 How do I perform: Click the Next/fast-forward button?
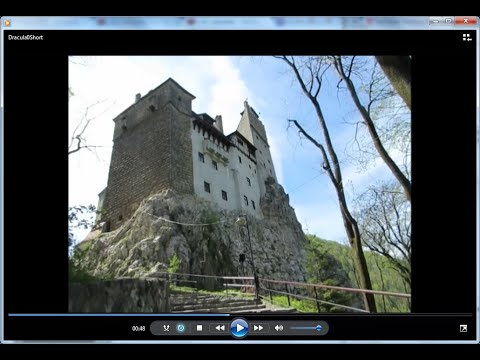tap(259, 328)
